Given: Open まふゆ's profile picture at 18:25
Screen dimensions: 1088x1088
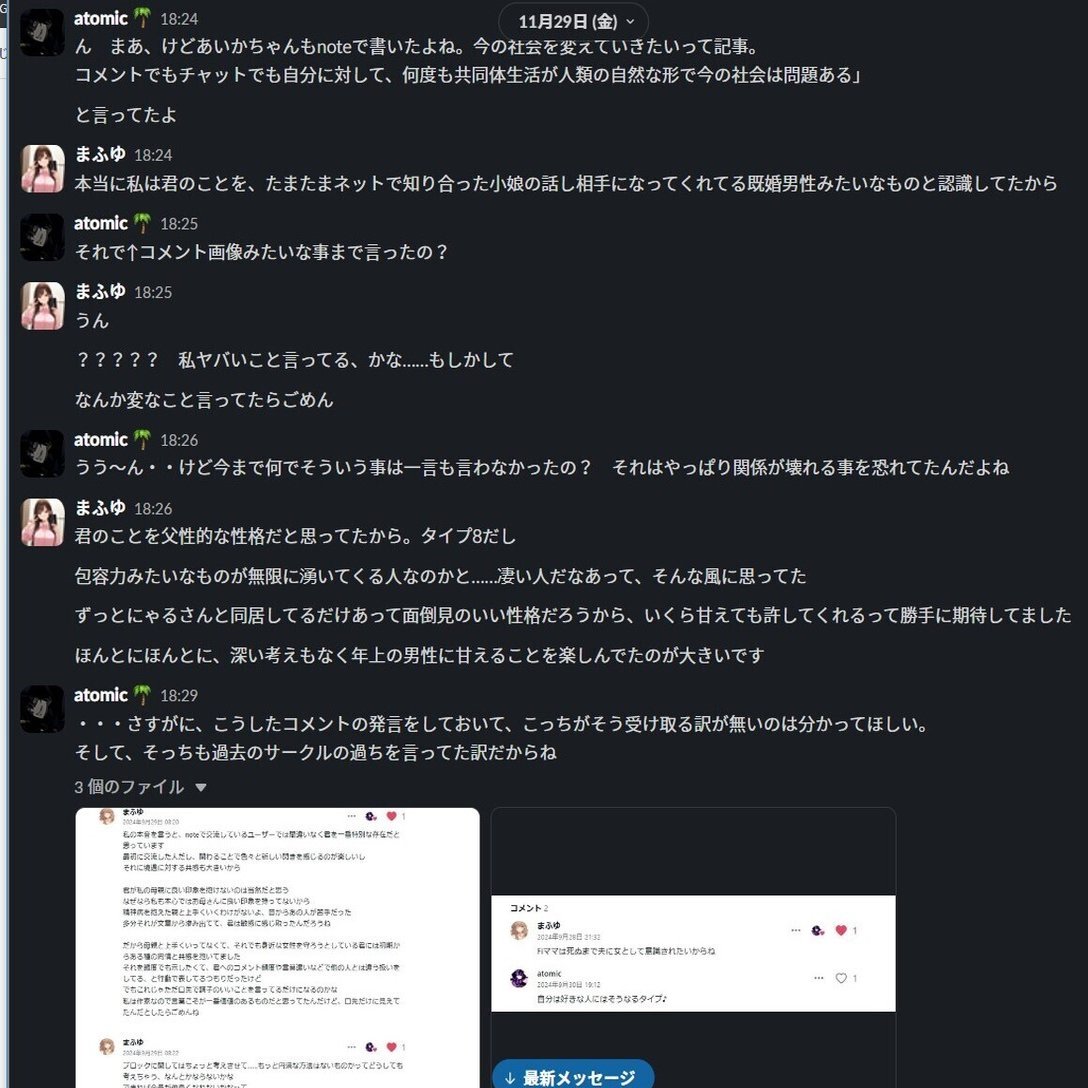Looking at the screenshot, I should click(42, 306).
